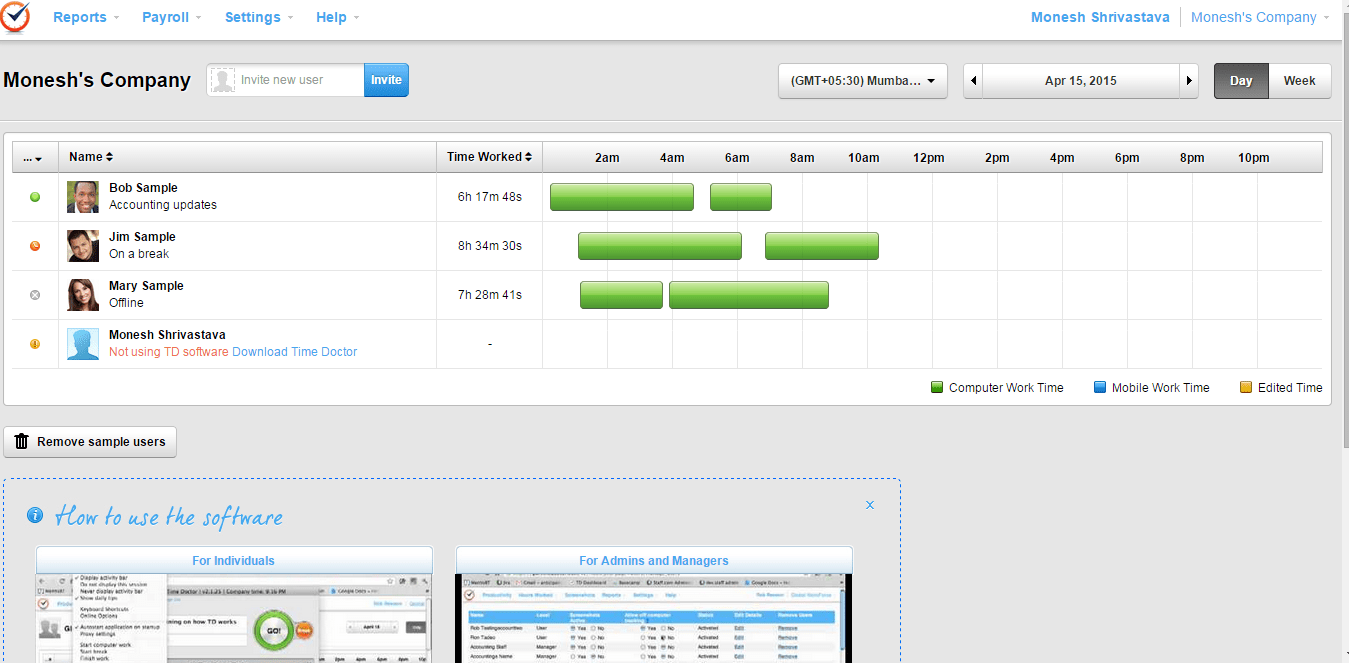Click the Invite button
Image resolution: width=1349 pixels, height=663 pixels.
[x=386, y=80]
